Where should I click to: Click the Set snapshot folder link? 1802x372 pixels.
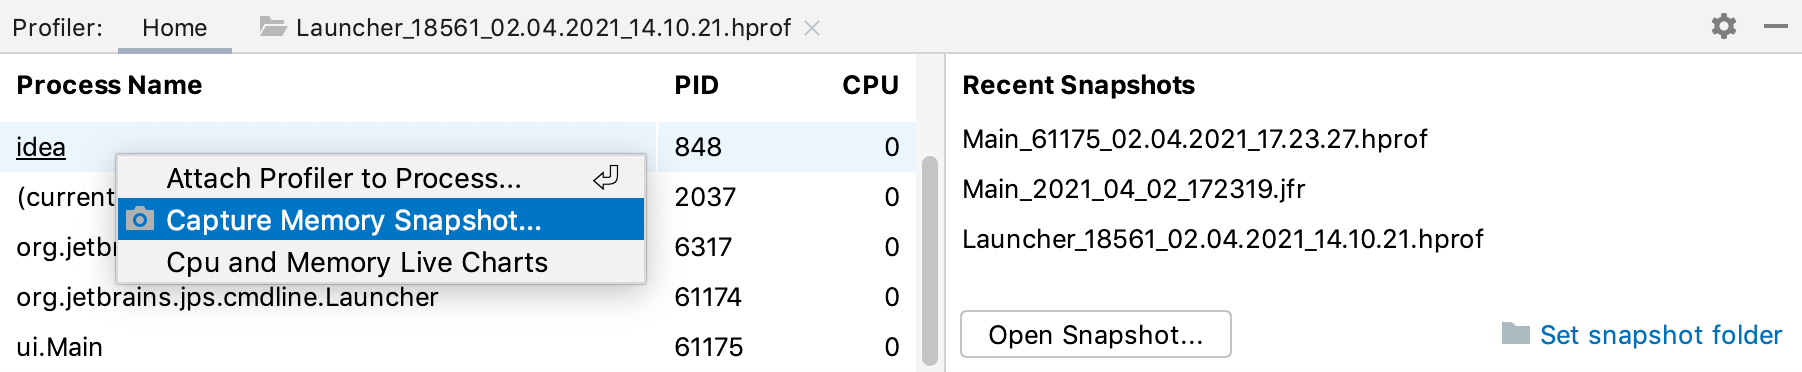click(1661, 335)
